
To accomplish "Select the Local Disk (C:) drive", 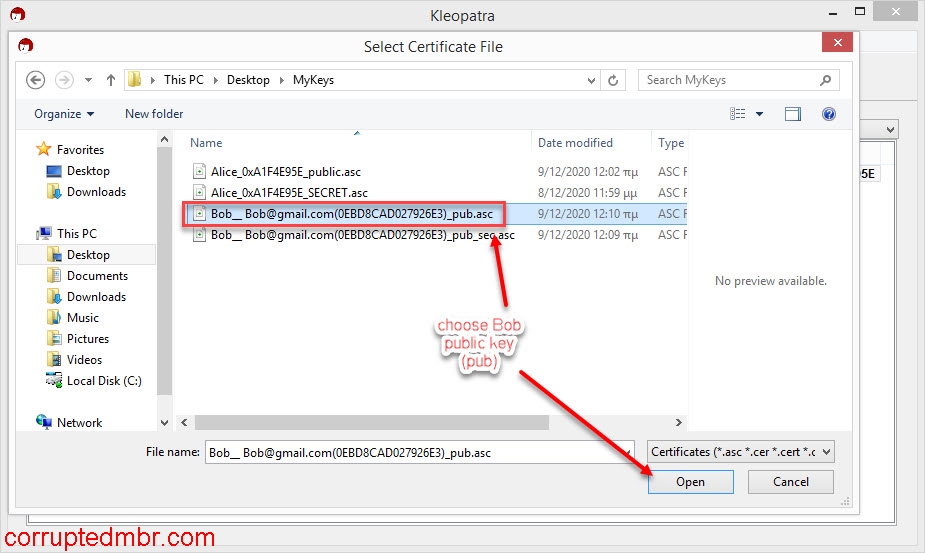I will [104, 381].
